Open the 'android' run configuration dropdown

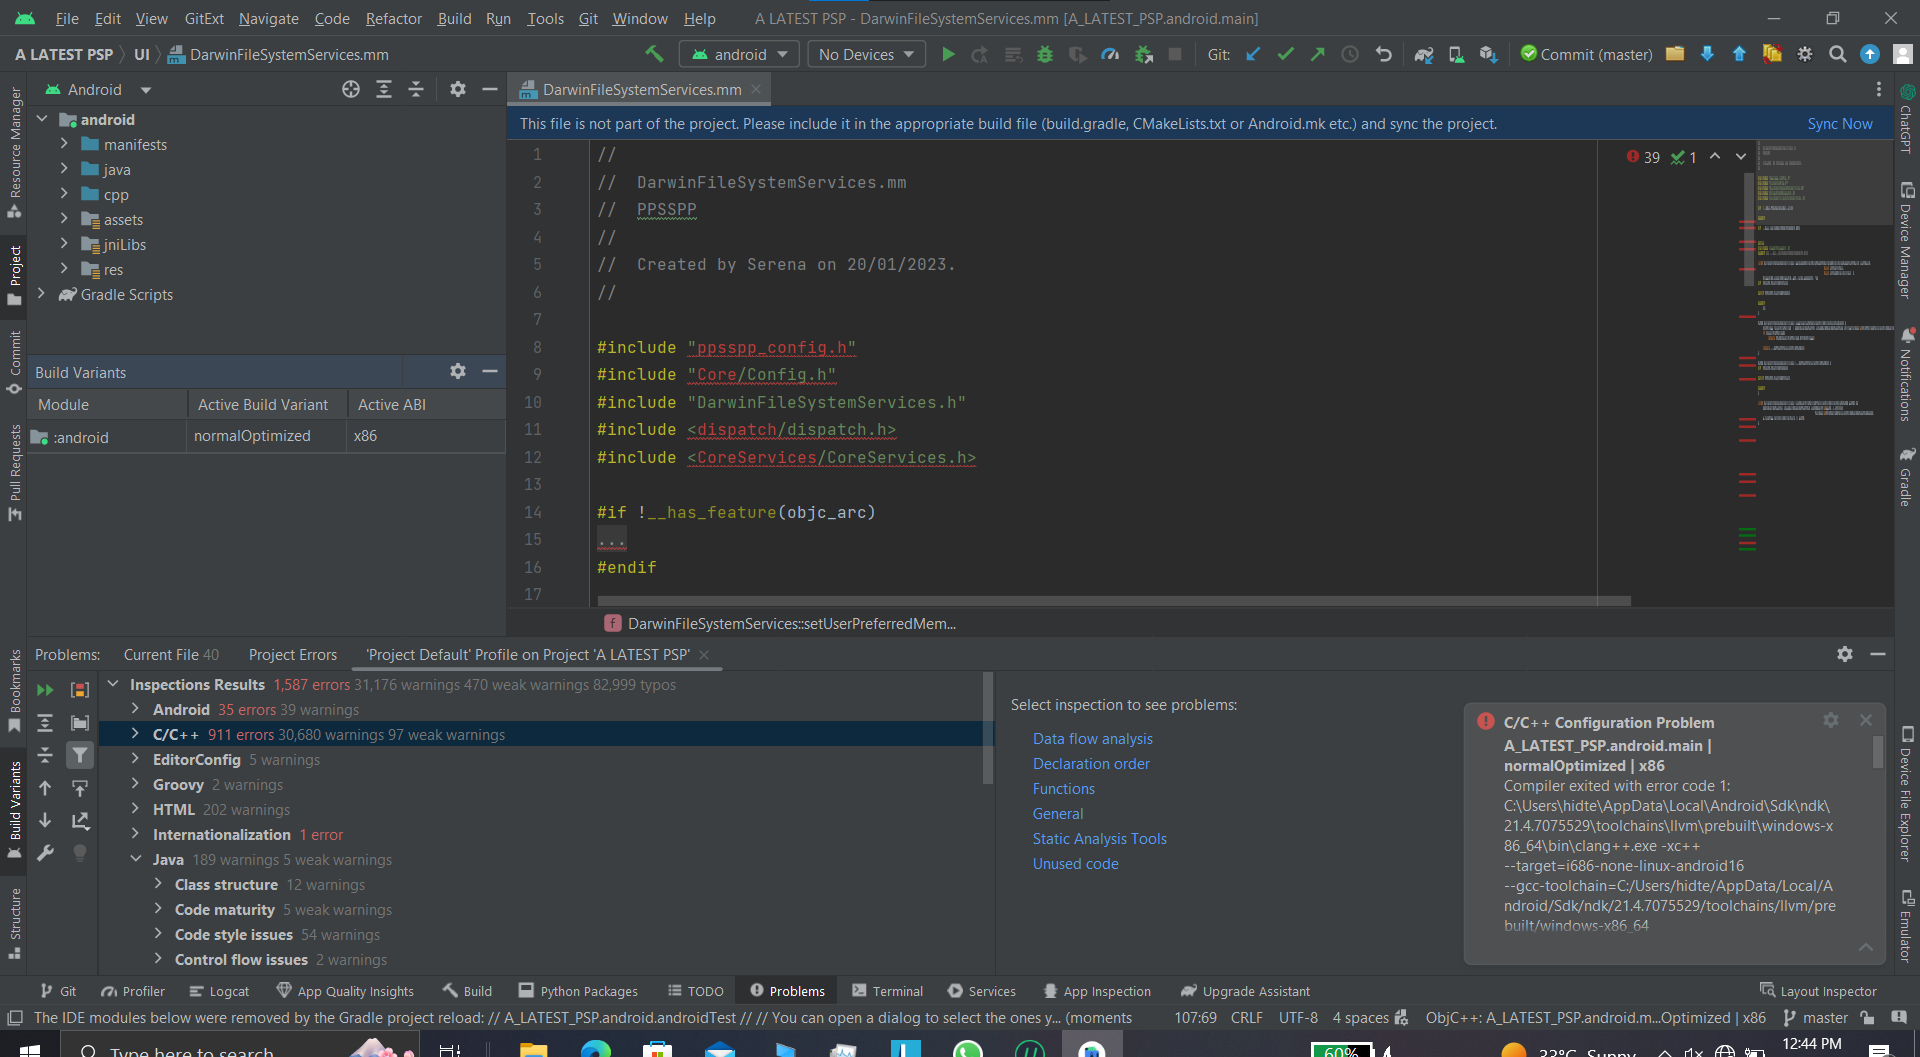(x=739, y=54)
